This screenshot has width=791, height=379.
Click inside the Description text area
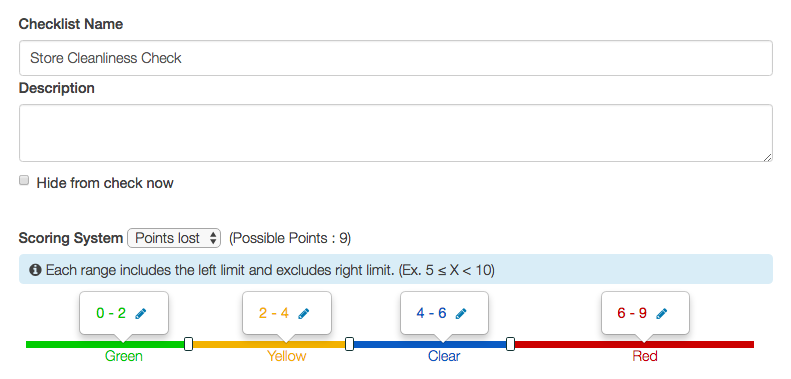pos(396,133)
